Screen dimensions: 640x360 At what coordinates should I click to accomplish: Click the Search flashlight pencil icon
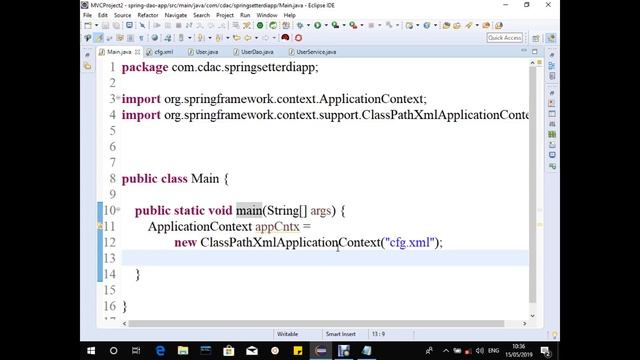tap(469, 25)
